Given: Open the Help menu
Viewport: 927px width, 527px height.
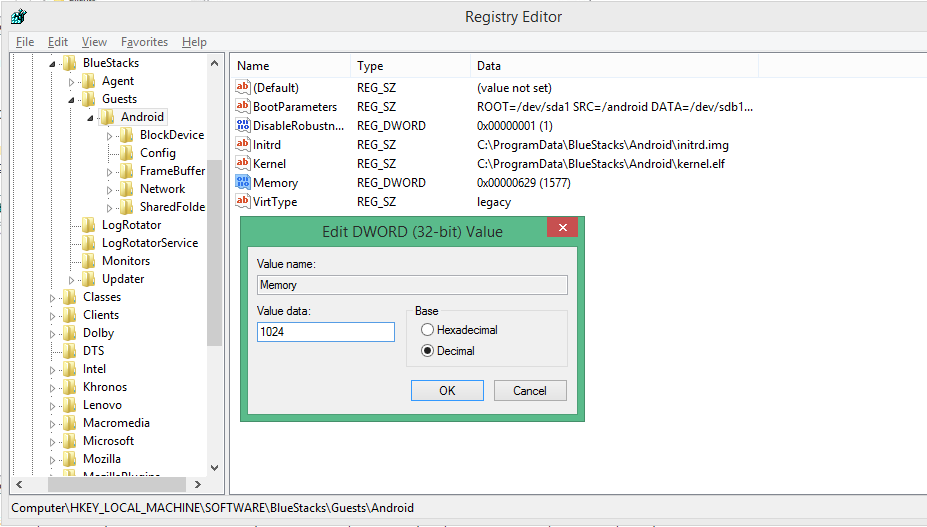Looking at the screenshot, I should (x=195, y=42).
